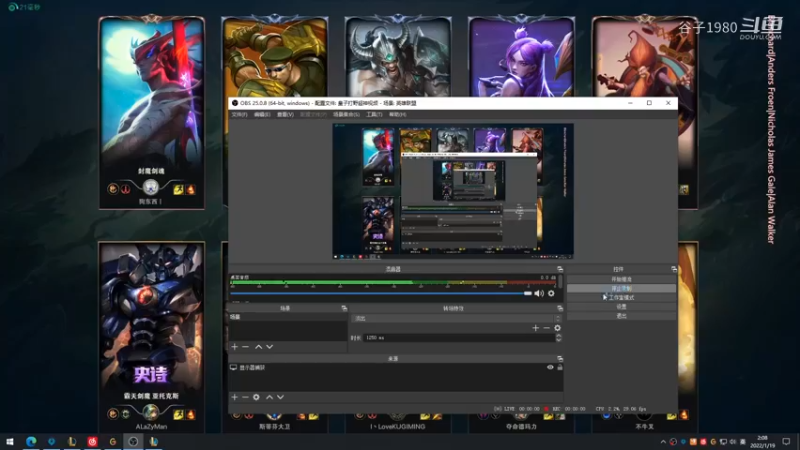Click the Start Streaming button
The height and width of the screenshot is (450, 800).
tap(621, 279)
